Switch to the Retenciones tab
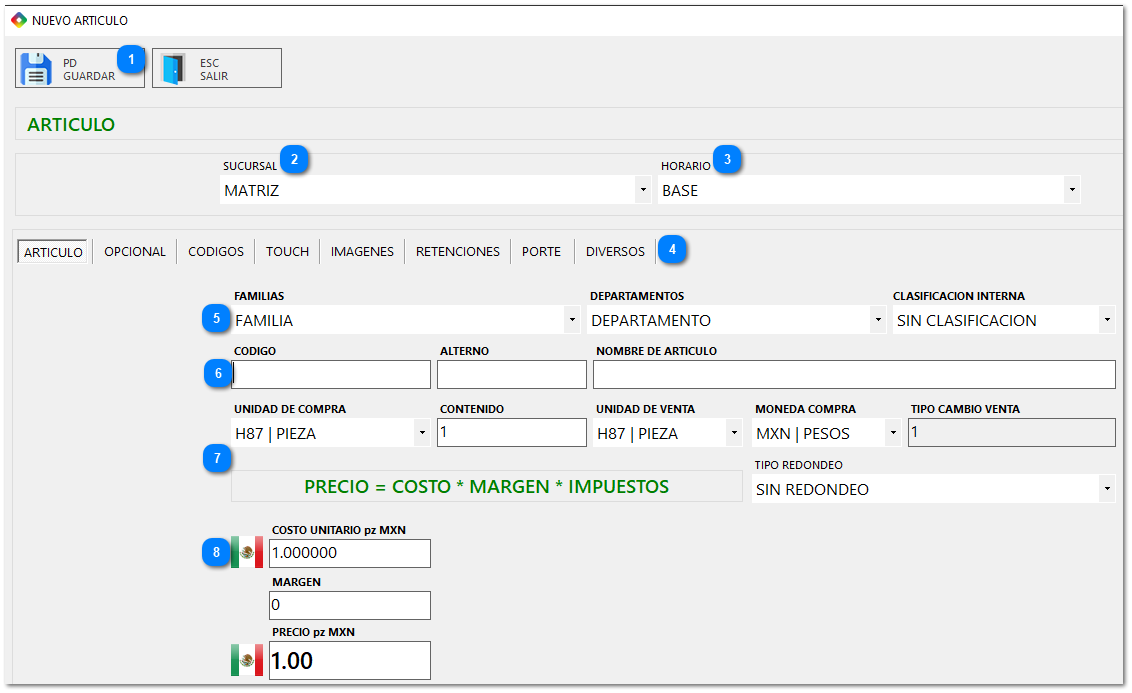The image size is (1132, 693). coord(458,252)
